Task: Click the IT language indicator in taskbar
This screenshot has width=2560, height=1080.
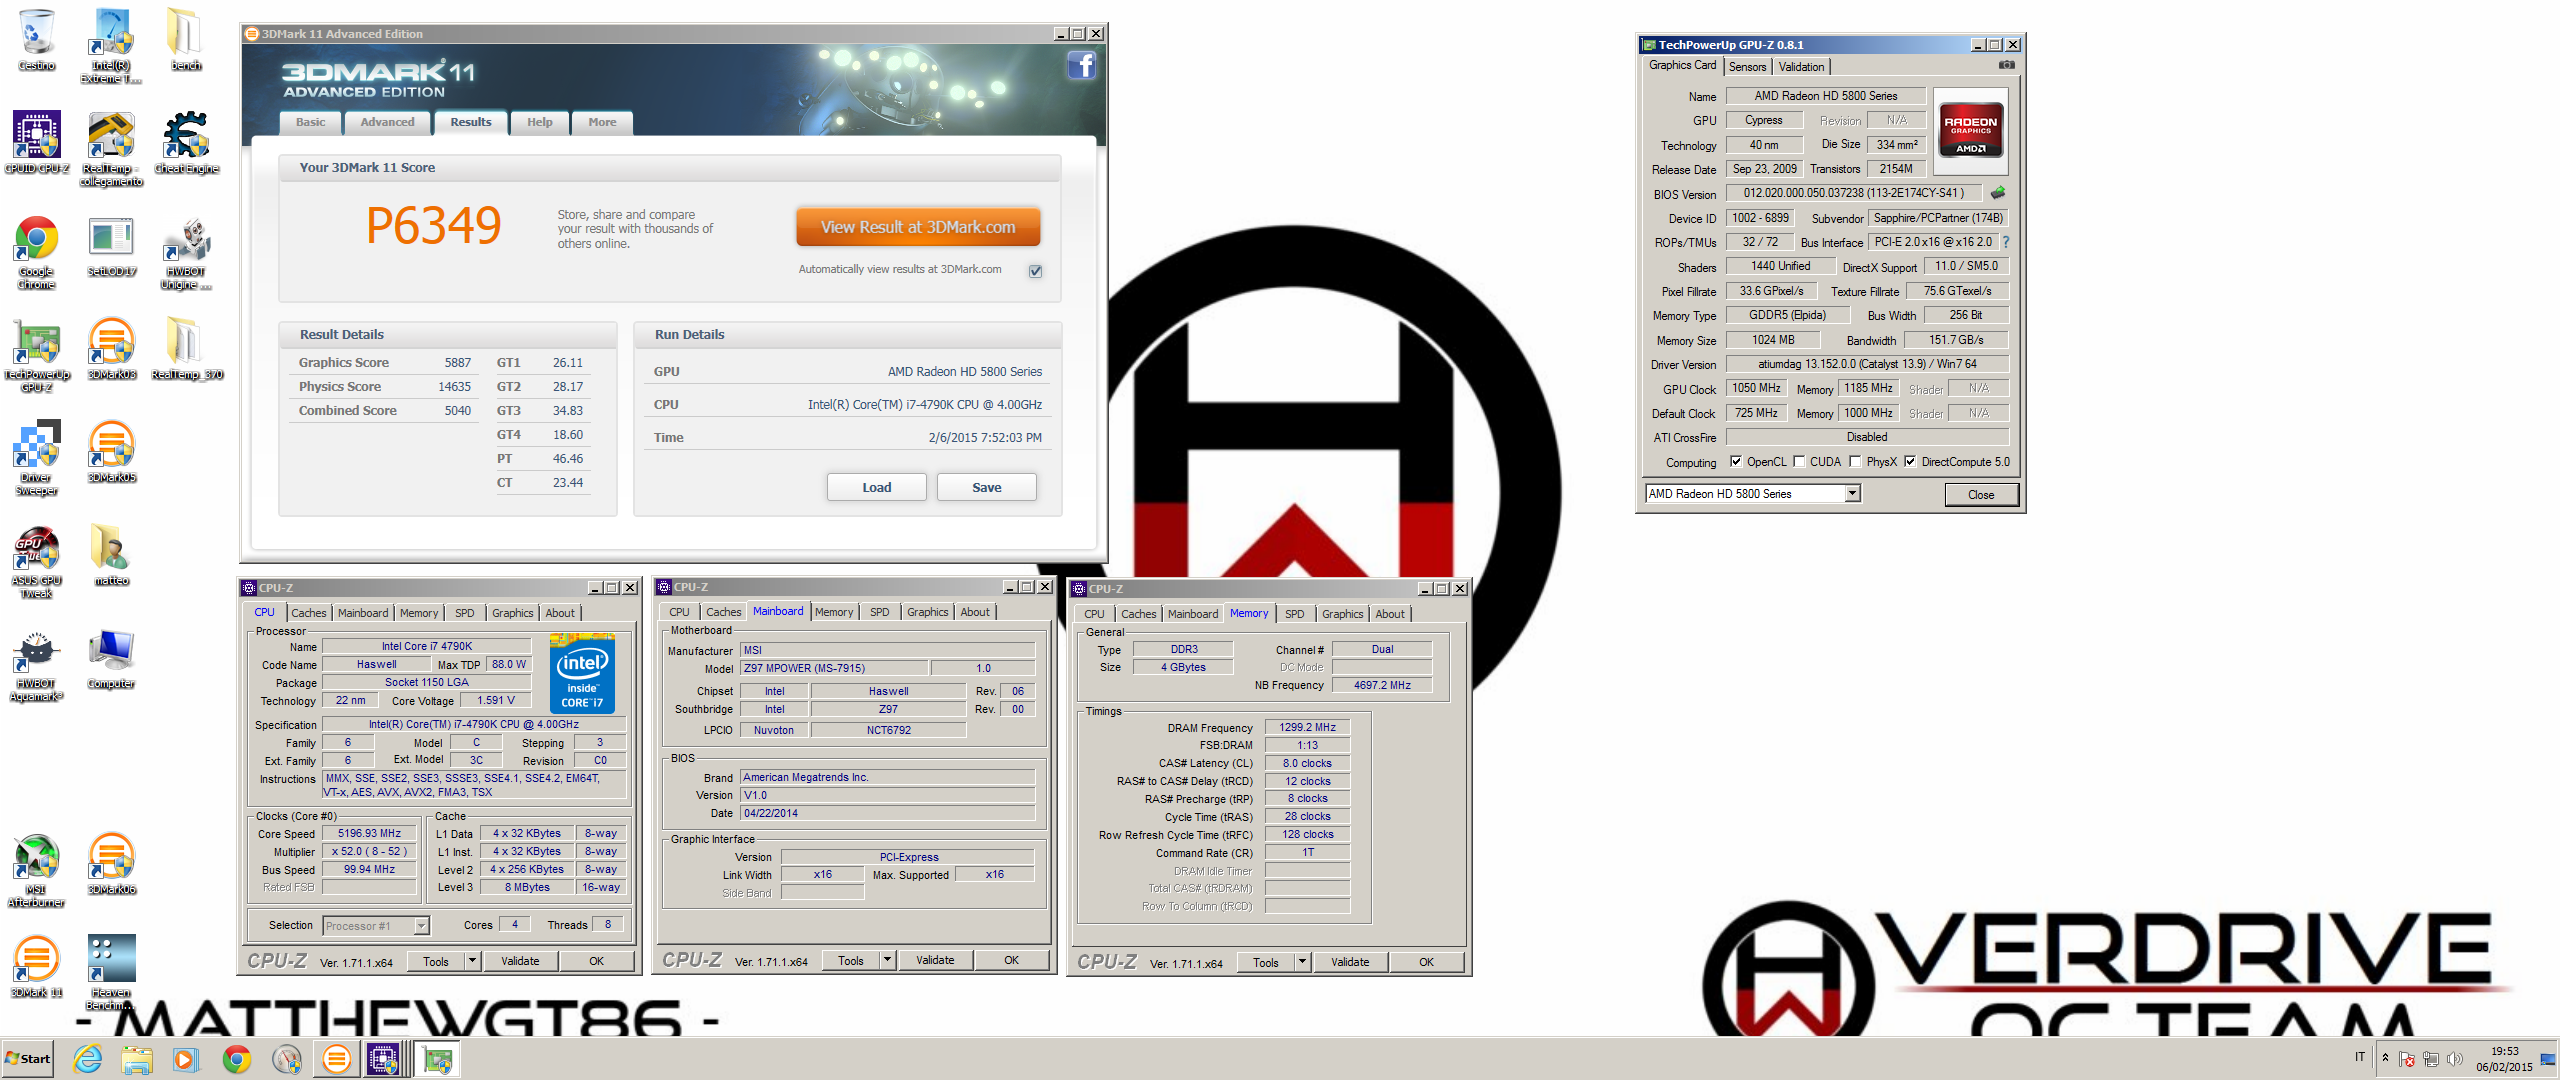Action: click(2360, 1057)
